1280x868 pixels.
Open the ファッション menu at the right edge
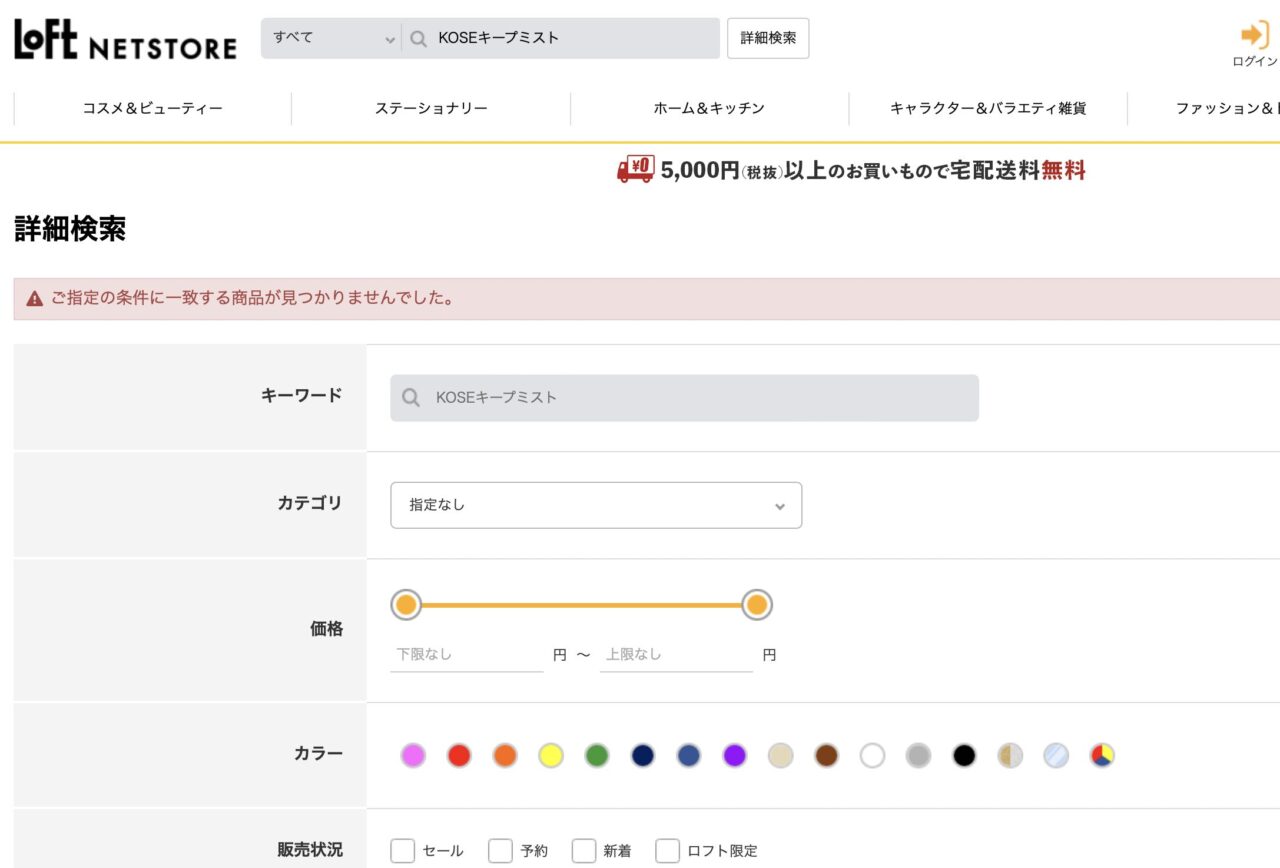(1227, 108)
